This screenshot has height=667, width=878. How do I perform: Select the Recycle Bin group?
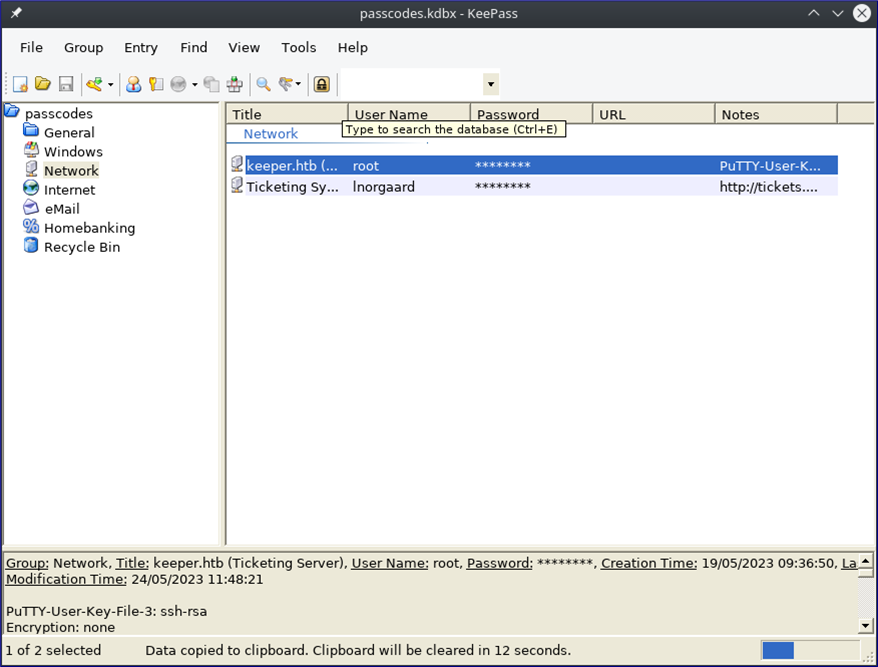tap(82, 247)
